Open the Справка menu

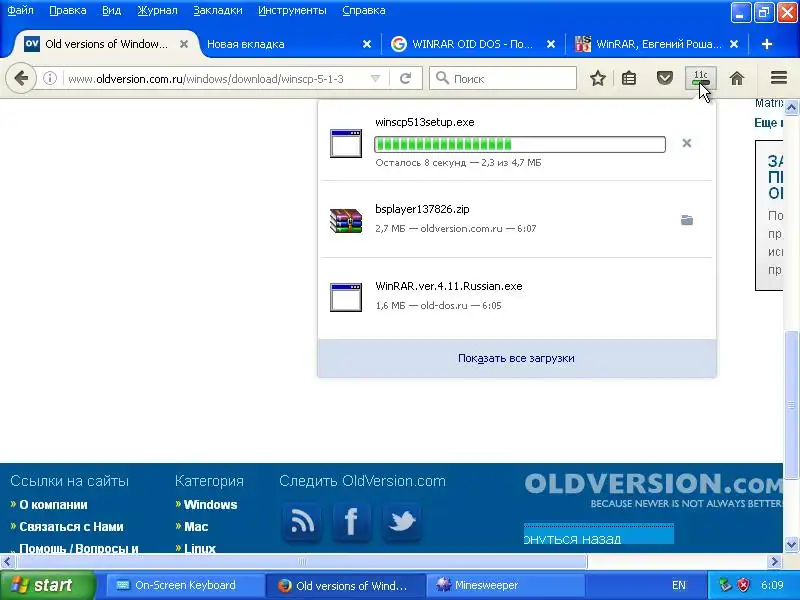(x=364, y=10)
